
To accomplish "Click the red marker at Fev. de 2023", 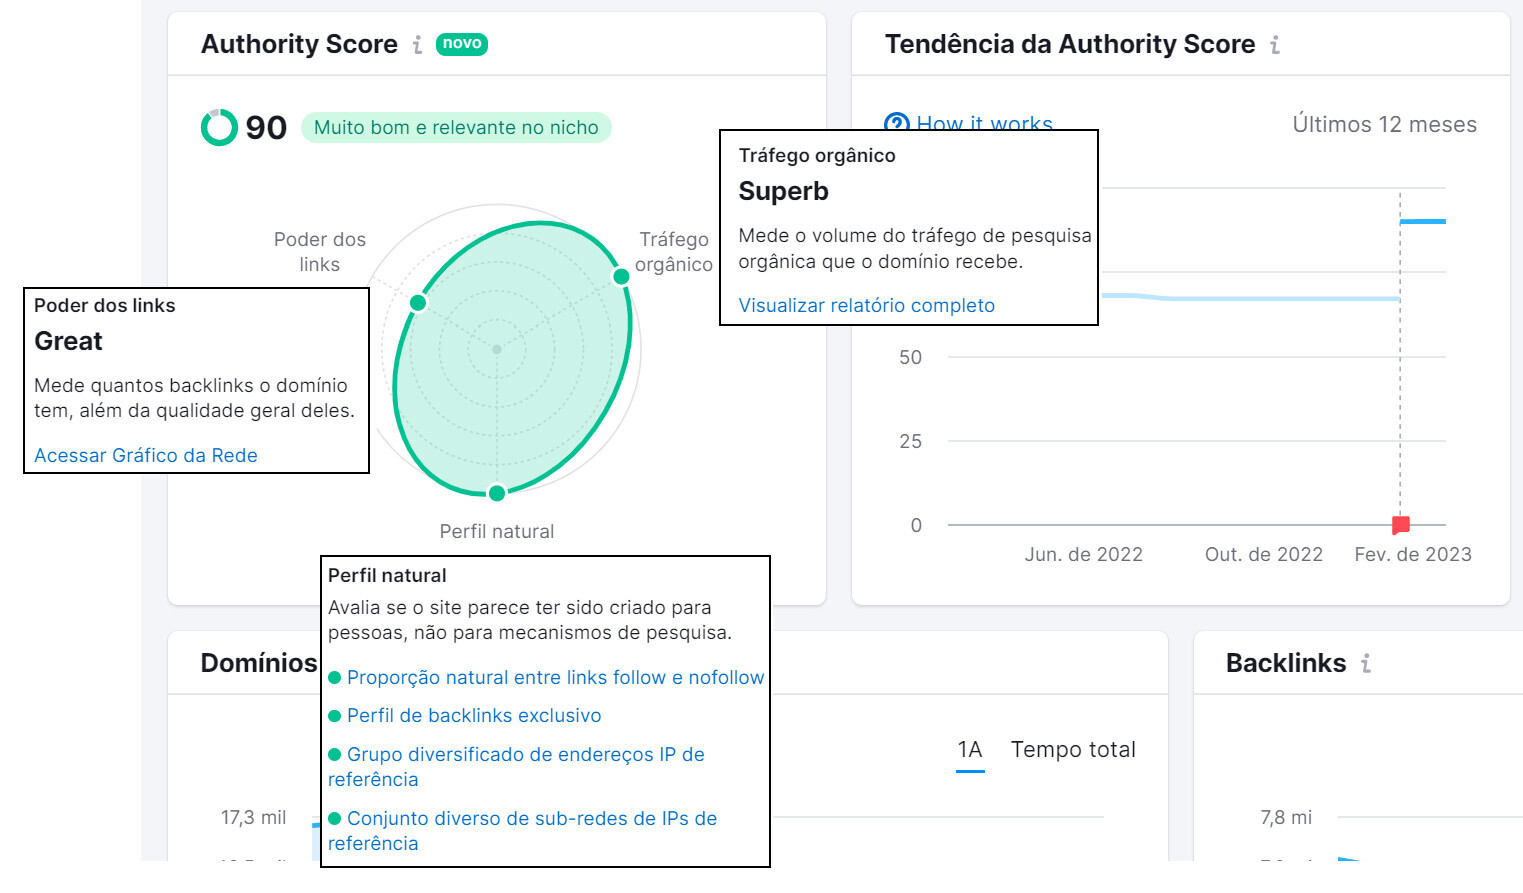I will tap(1401, 523).
